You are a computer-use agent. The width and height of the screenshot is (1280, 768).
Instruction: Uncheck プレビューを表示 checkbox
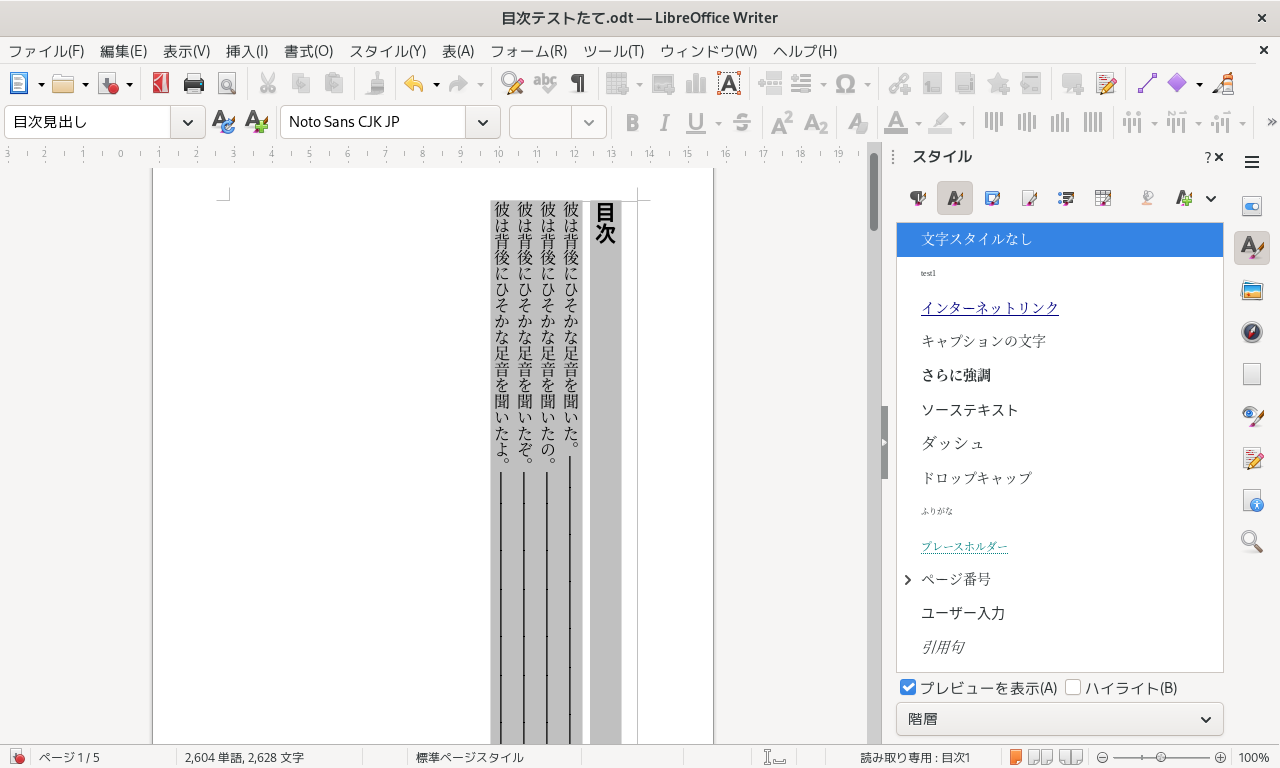(908, 687)
